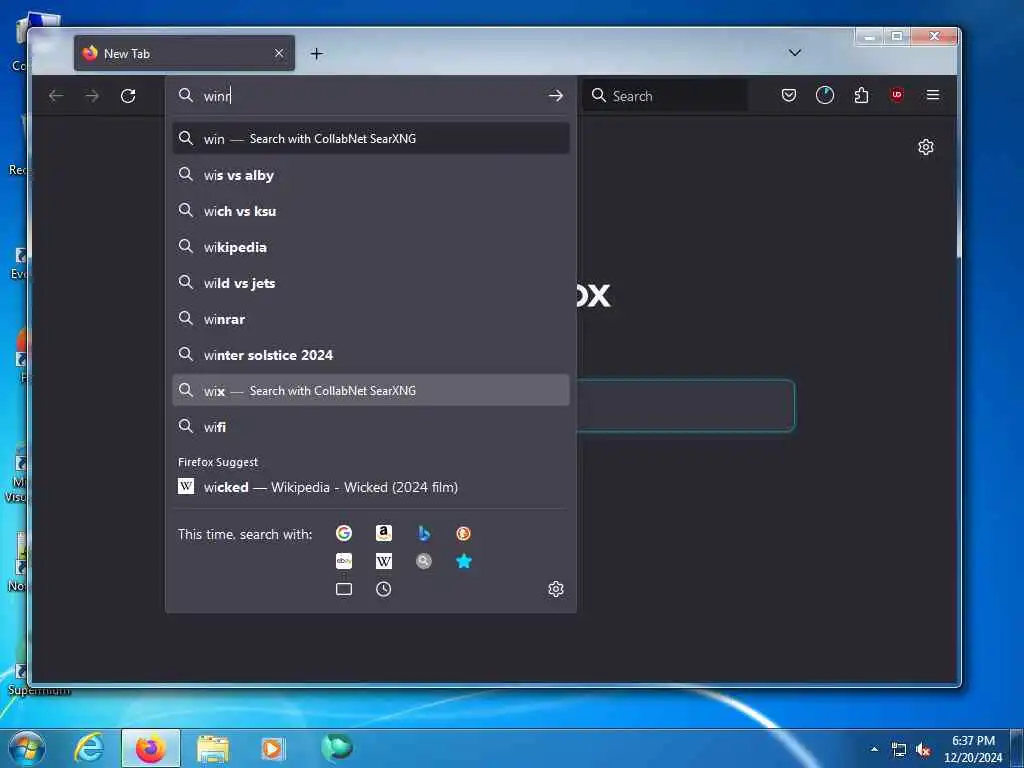Select the gray magnifier search engine icon
1024x768 pixels.
tap(424, 561)
